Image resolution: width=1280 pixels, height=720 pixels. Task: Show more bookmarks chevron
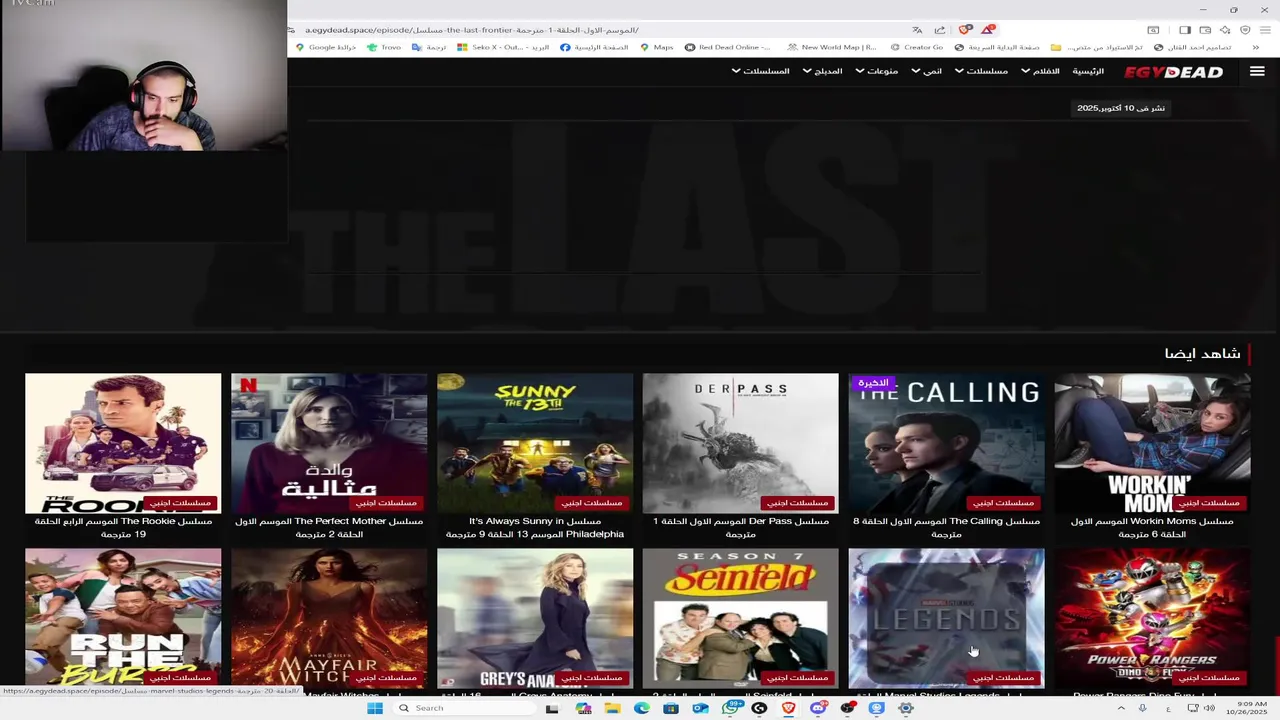pyautogui.click(x=1256, y=47)
